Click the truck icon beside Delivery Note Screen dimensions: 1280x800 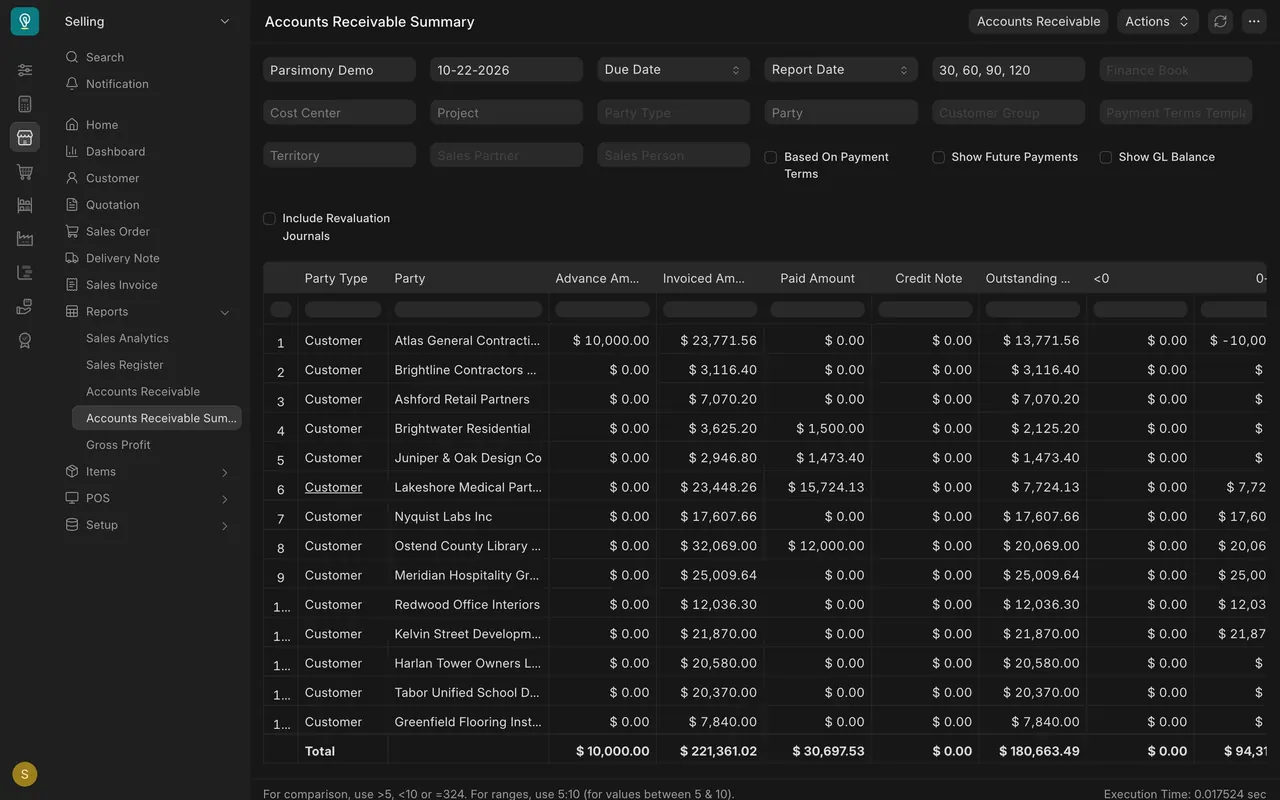[72, 258]
